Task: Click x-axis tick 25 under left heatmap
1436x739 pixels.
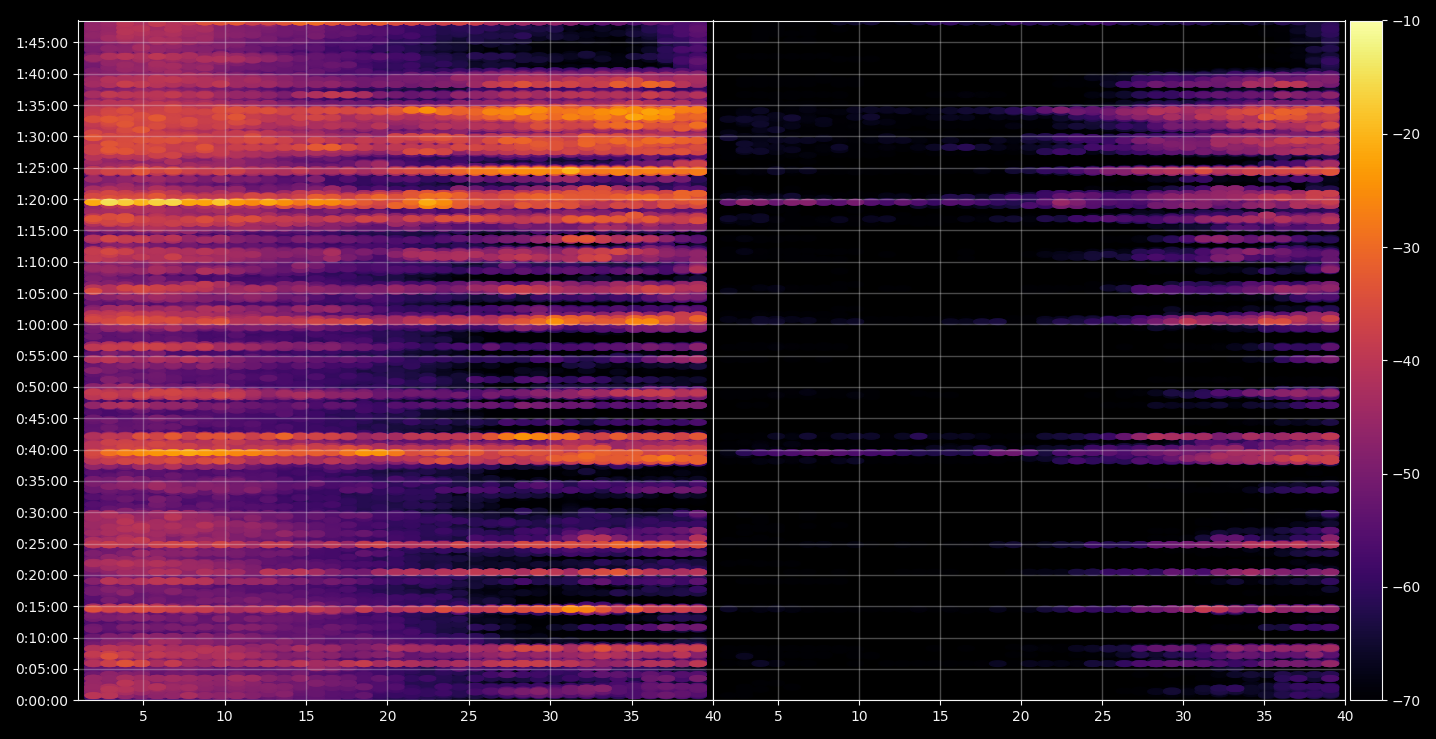Action: click(469, 716)
